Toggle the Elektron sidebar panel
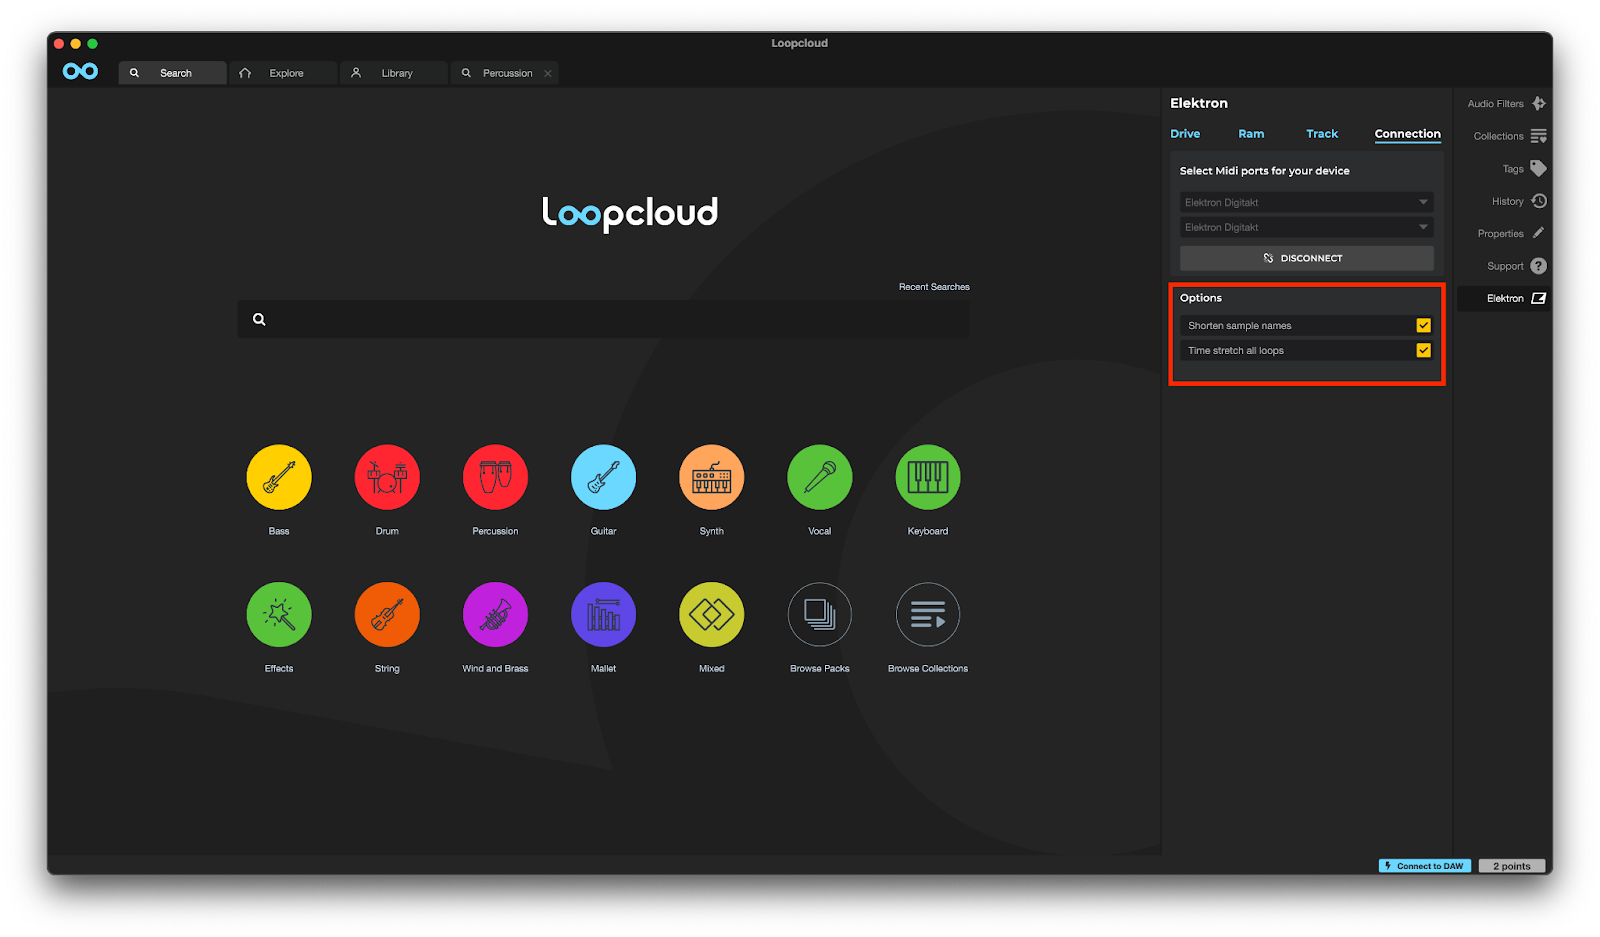The width and height of the screenshot is (1600, 937). coord(1504,298)
